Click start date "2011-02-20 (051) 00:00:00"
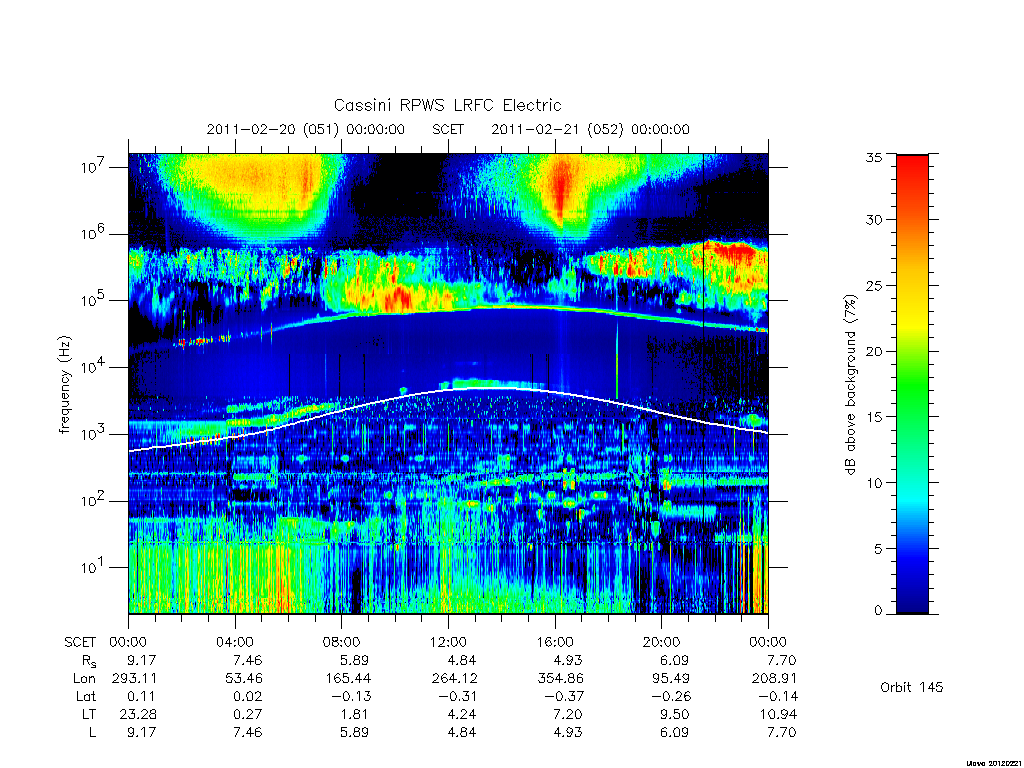1024x768 pixels. point(306,129)
